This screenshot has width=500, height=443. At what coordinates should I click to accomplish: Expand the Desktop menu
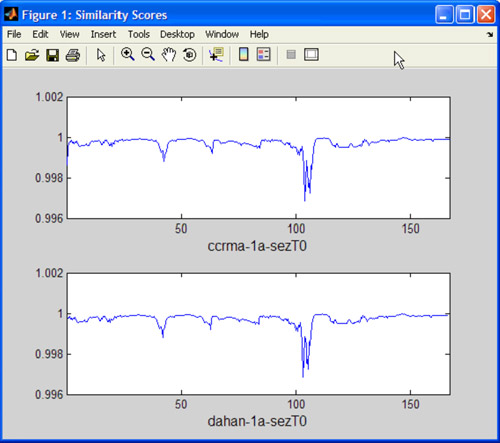(x=177, y=34)
